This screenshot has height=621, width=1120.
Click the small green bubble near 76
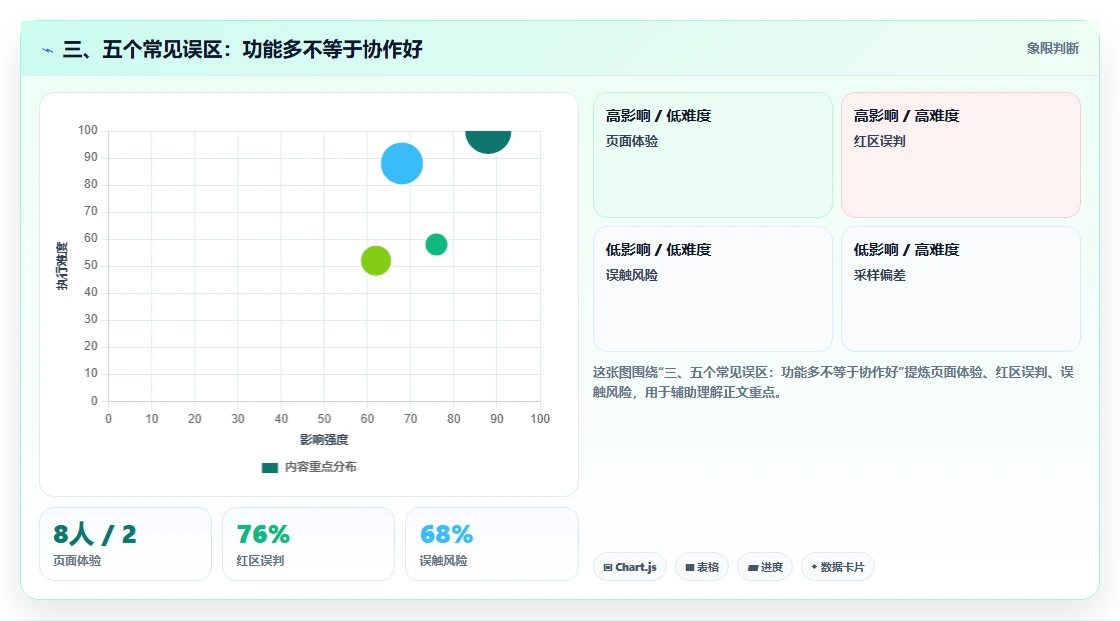coord(436,244)
